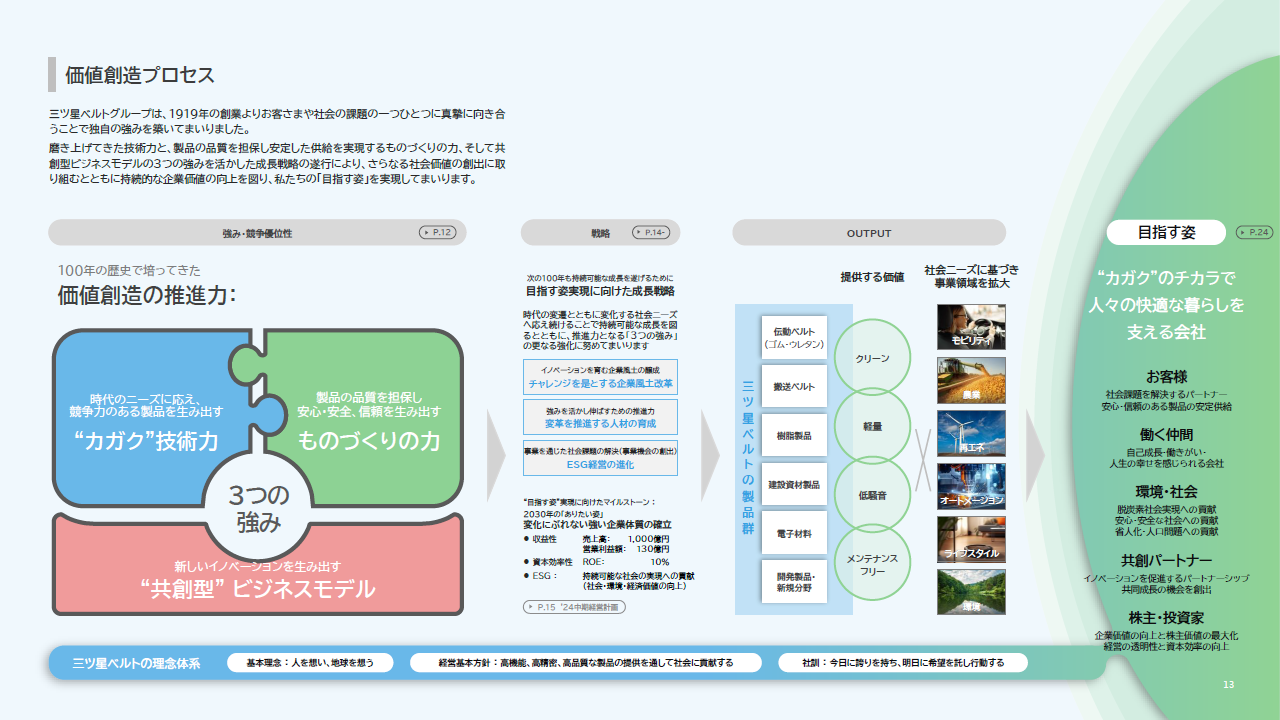Click the 強み・競争優位性 section header
This screenshot has width=1280, height=720.
point(257,233)
